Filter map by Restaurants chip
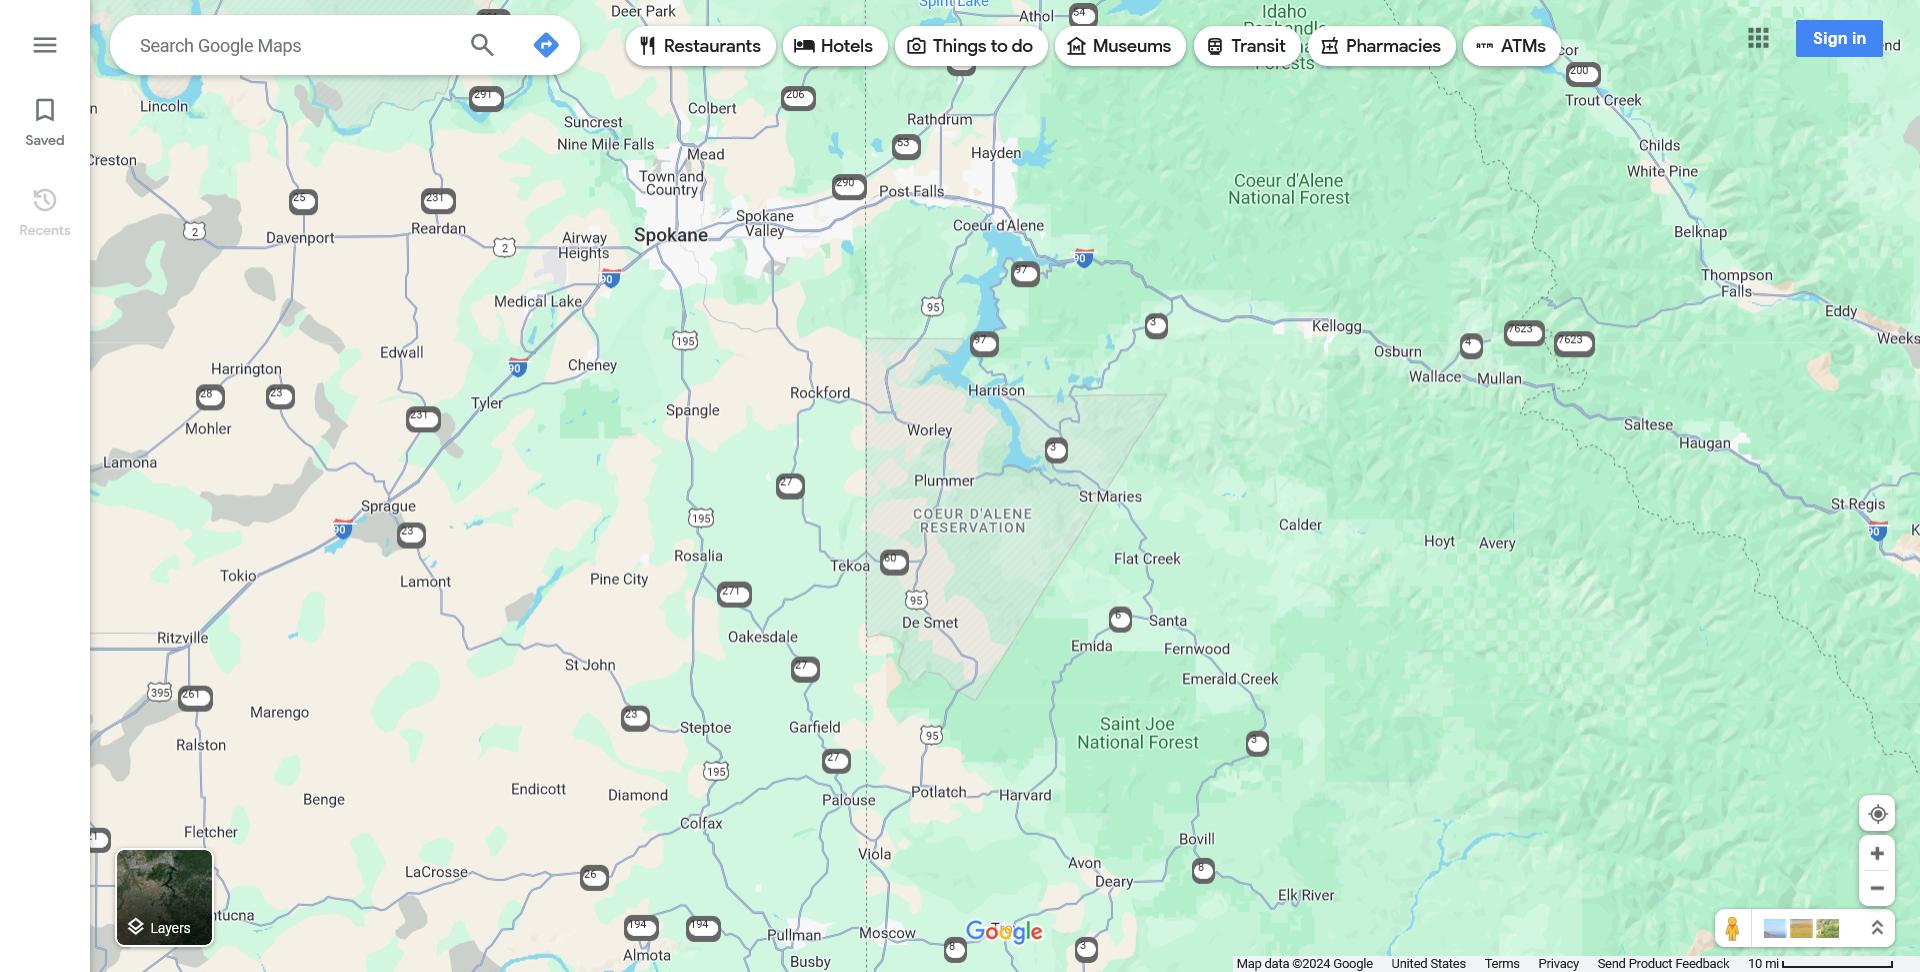 [700, 46]
